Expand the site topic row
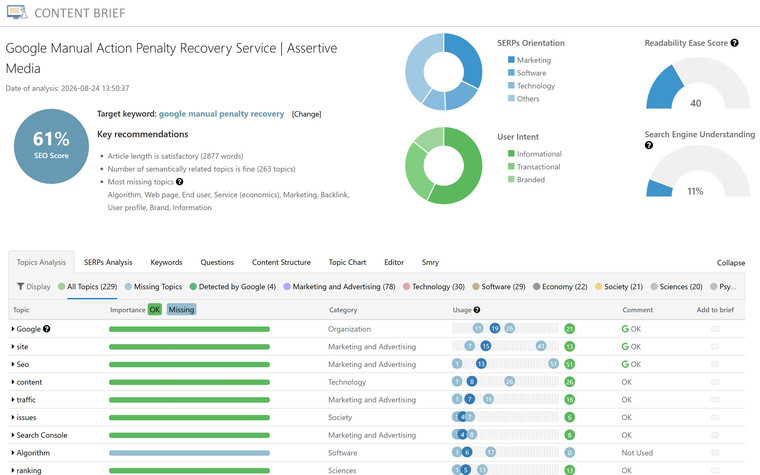 coord(13,347)
